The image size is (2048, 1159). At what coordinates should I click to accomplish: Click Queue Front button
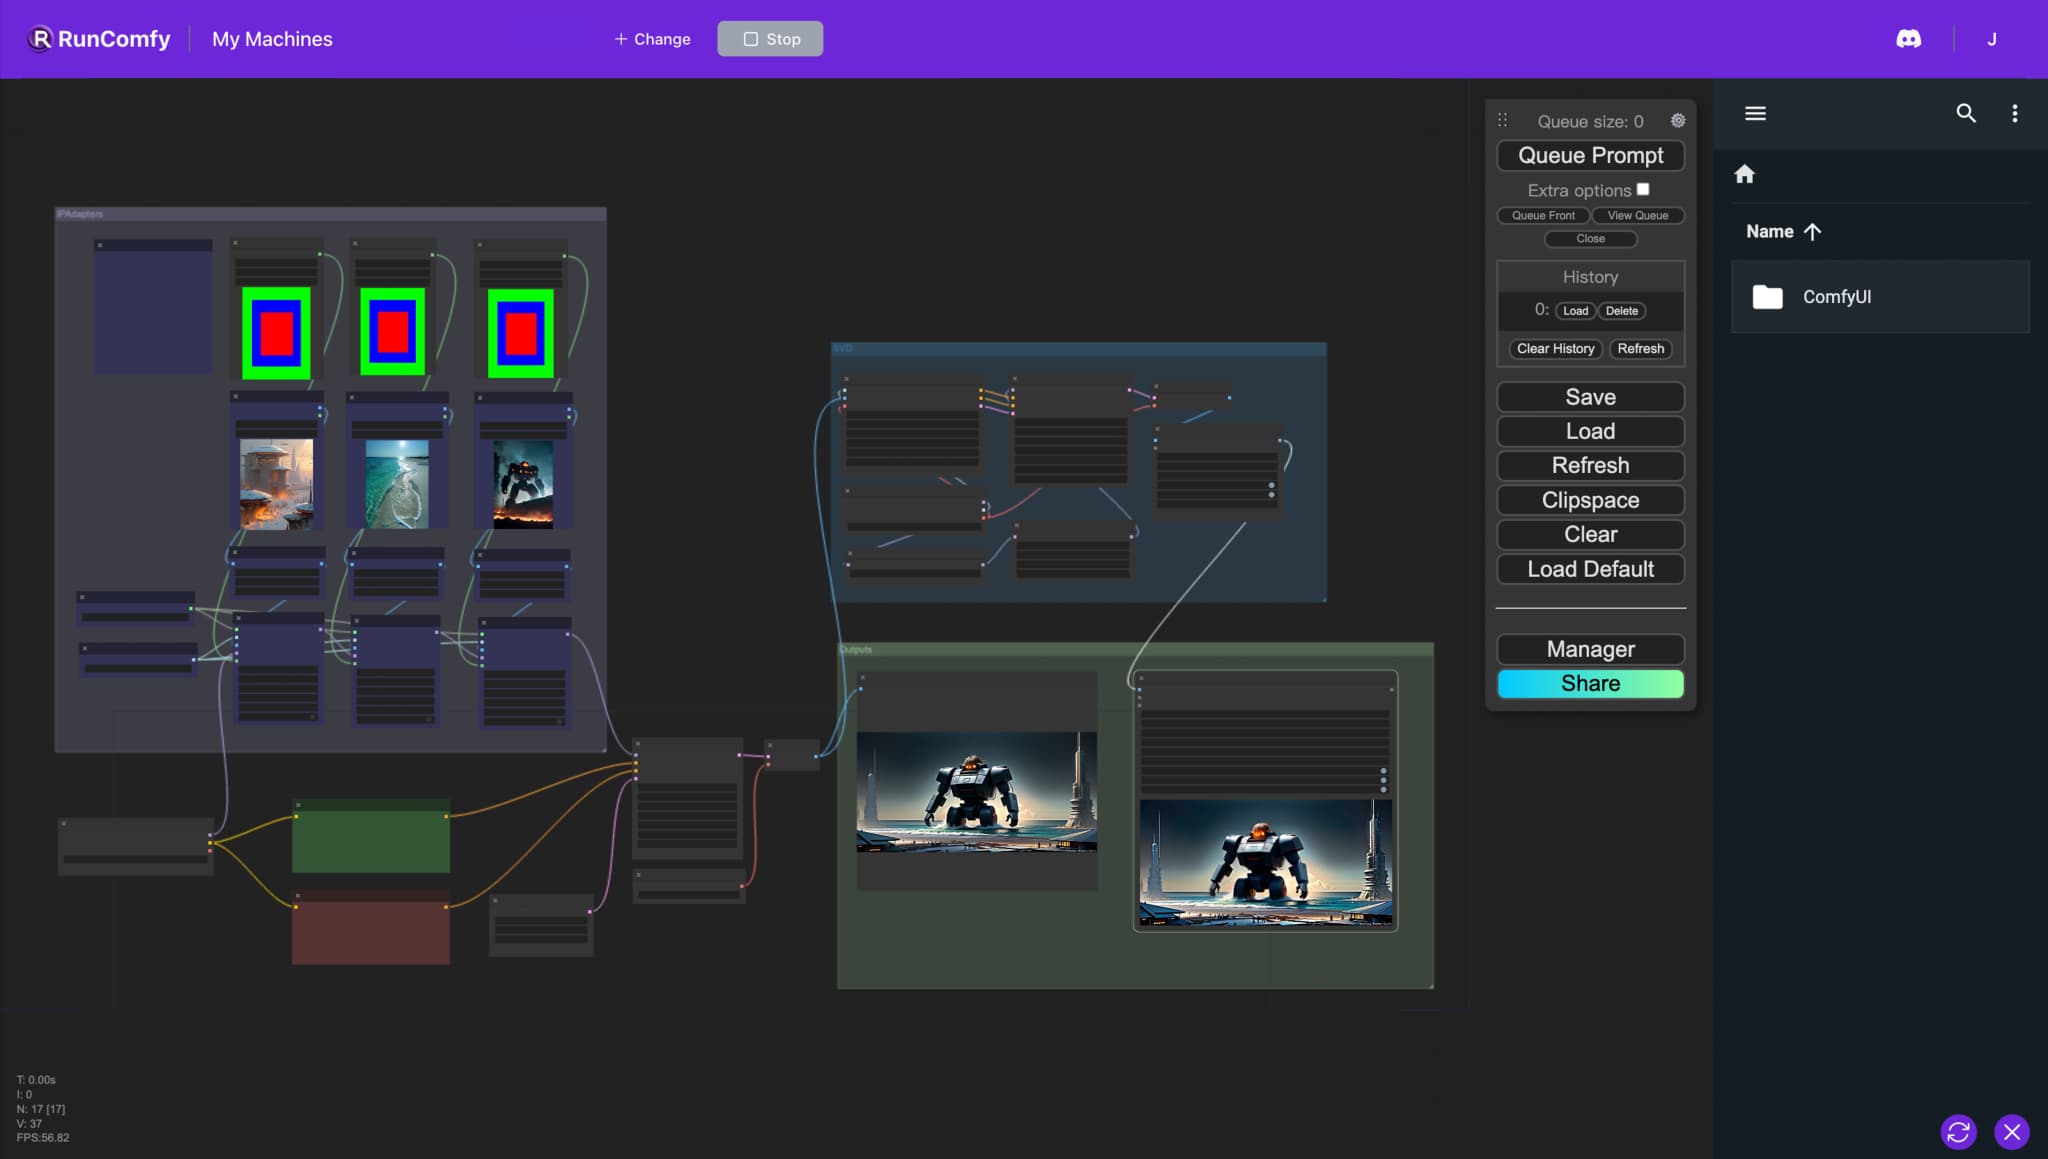point(1543,215)
